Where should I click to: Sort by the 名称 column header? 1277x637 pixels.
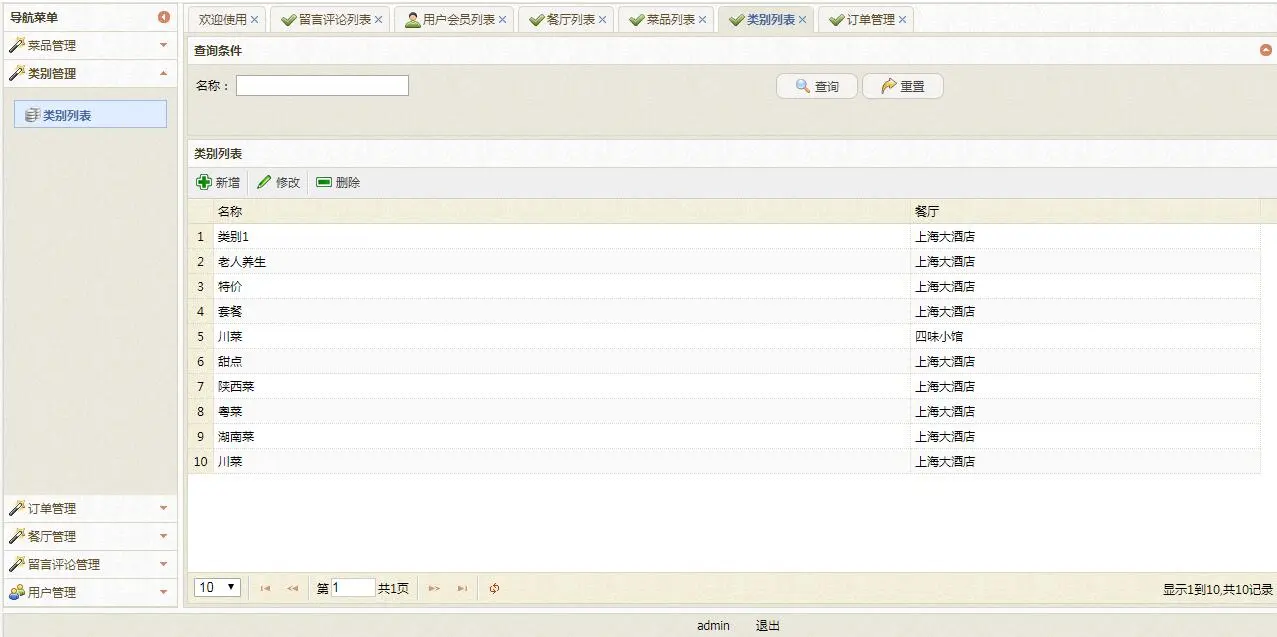coord(562,212)
